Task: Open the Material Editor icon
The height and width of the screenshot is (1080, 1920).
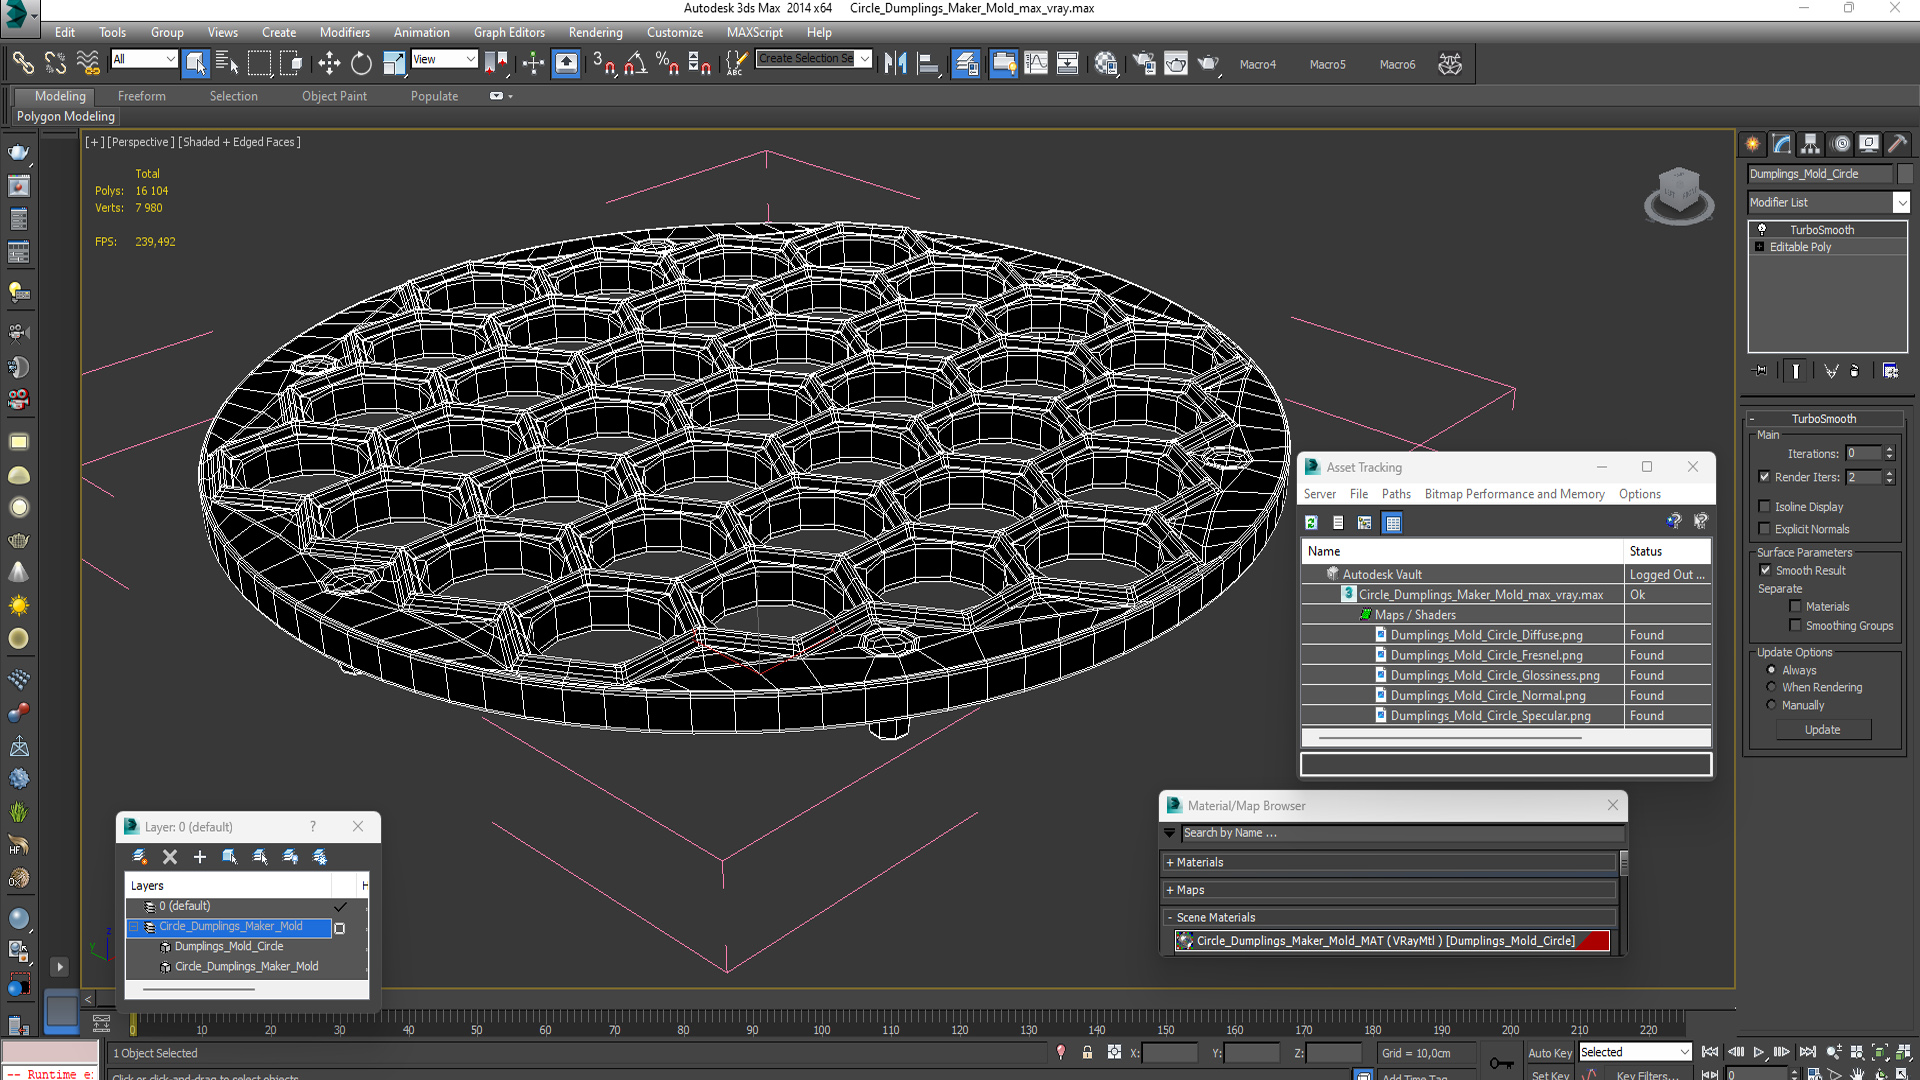Action: click(1105, 63)
